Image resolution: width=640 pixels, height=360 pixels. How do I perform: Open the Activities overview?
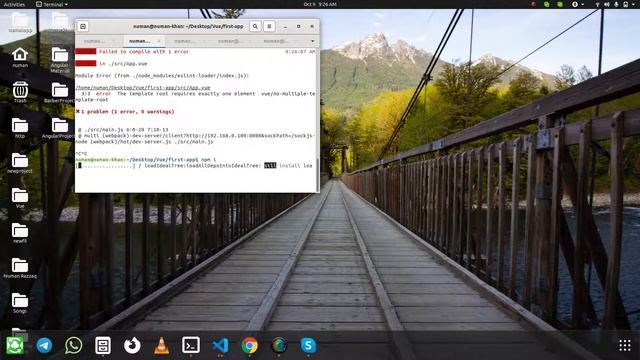point(14,4)
